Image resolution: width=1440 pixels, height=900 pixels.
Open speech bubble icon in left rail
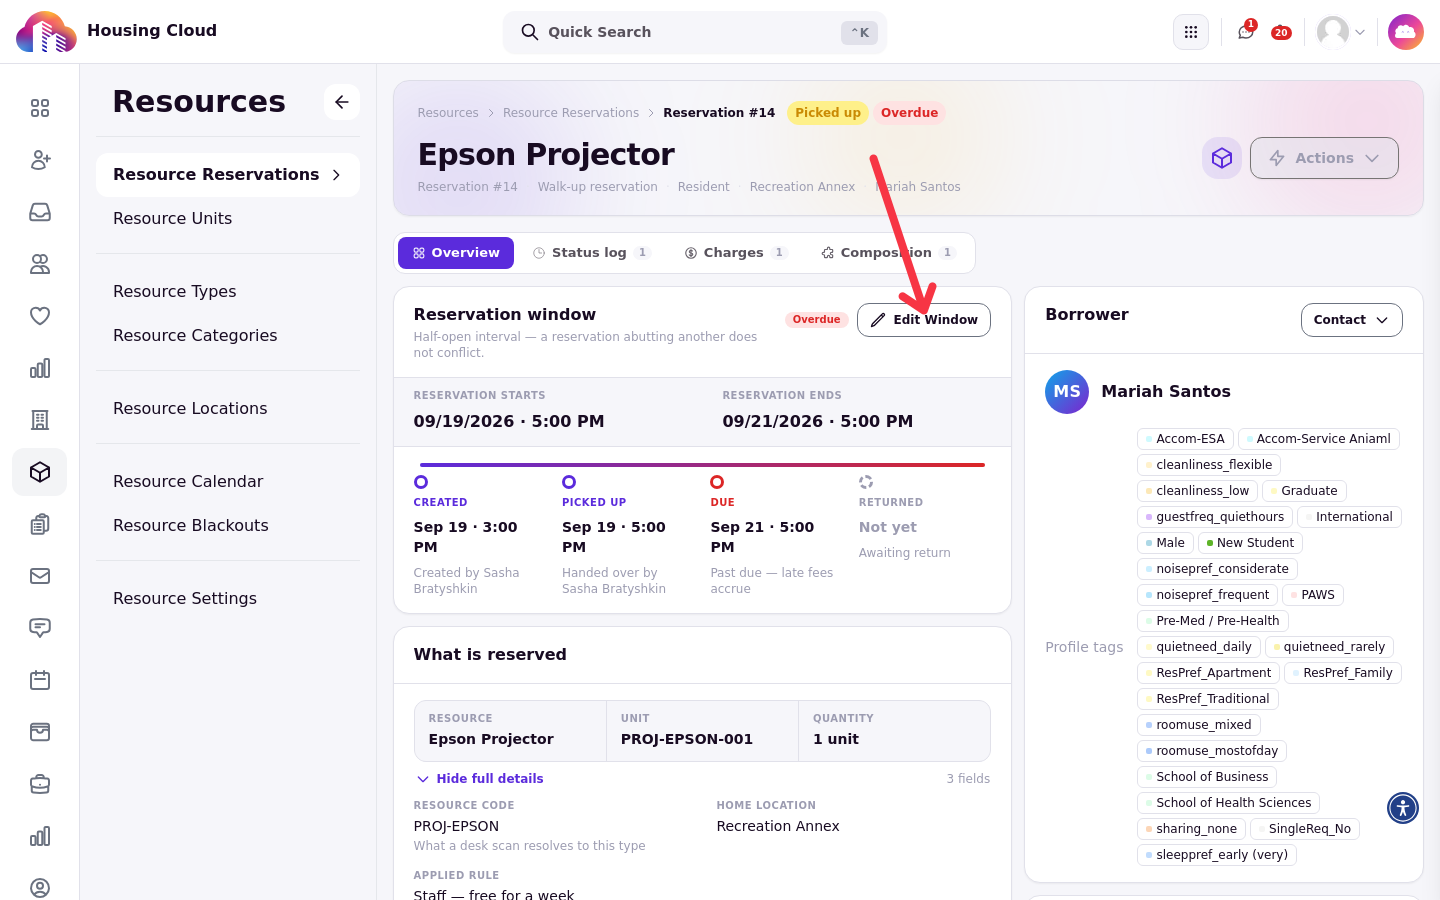pos(40,628)
